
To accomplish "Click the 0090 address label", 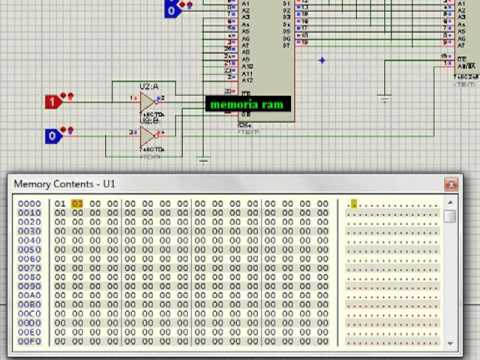I will 29,286.
